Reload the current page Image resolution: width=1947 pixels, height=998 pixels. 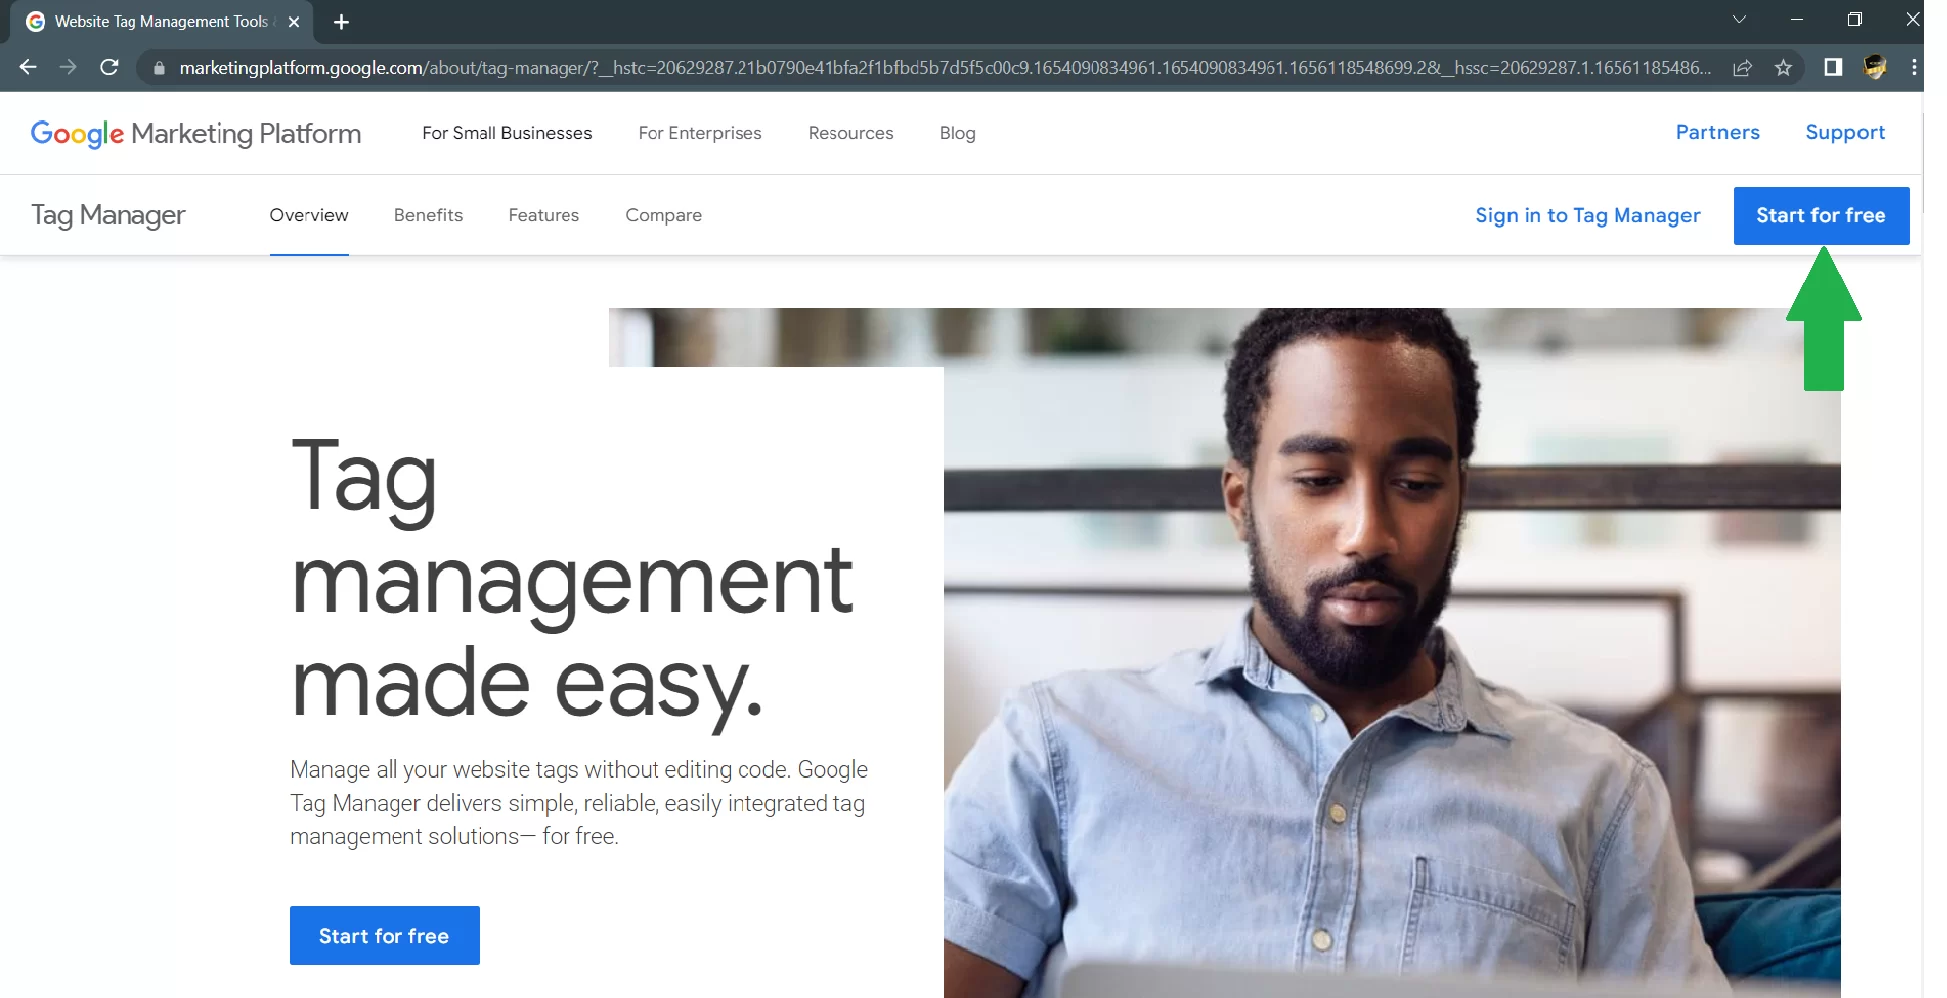[110, 67]
